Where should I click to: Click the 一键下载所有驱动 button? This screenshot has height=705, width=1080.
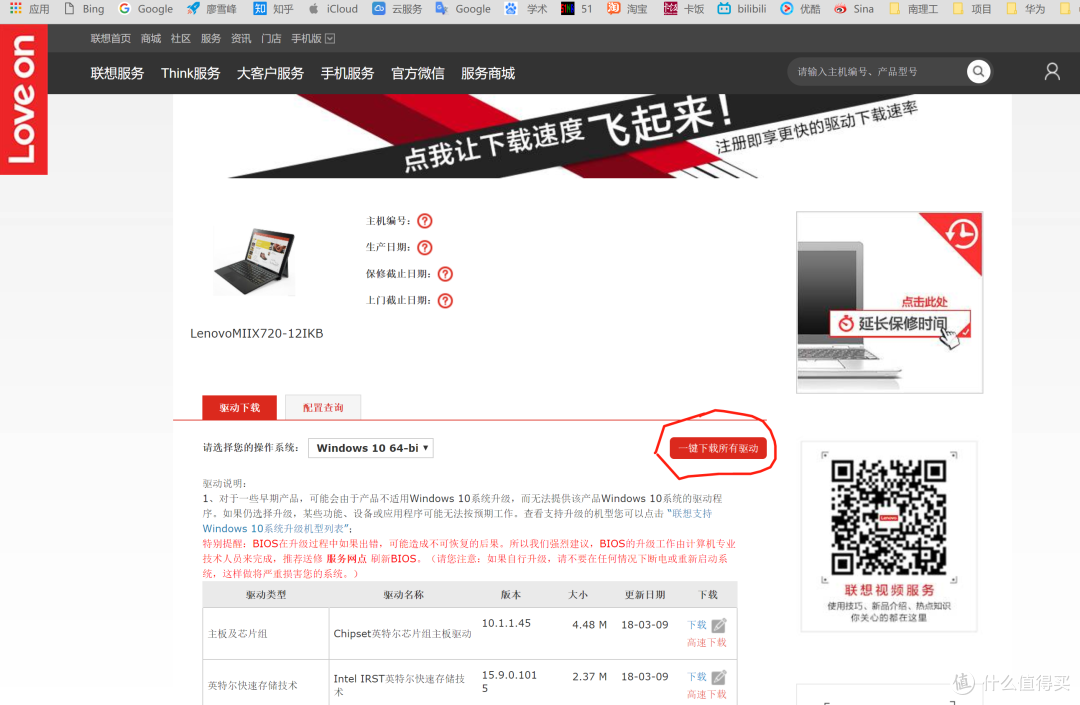click(x=718, y=448)
